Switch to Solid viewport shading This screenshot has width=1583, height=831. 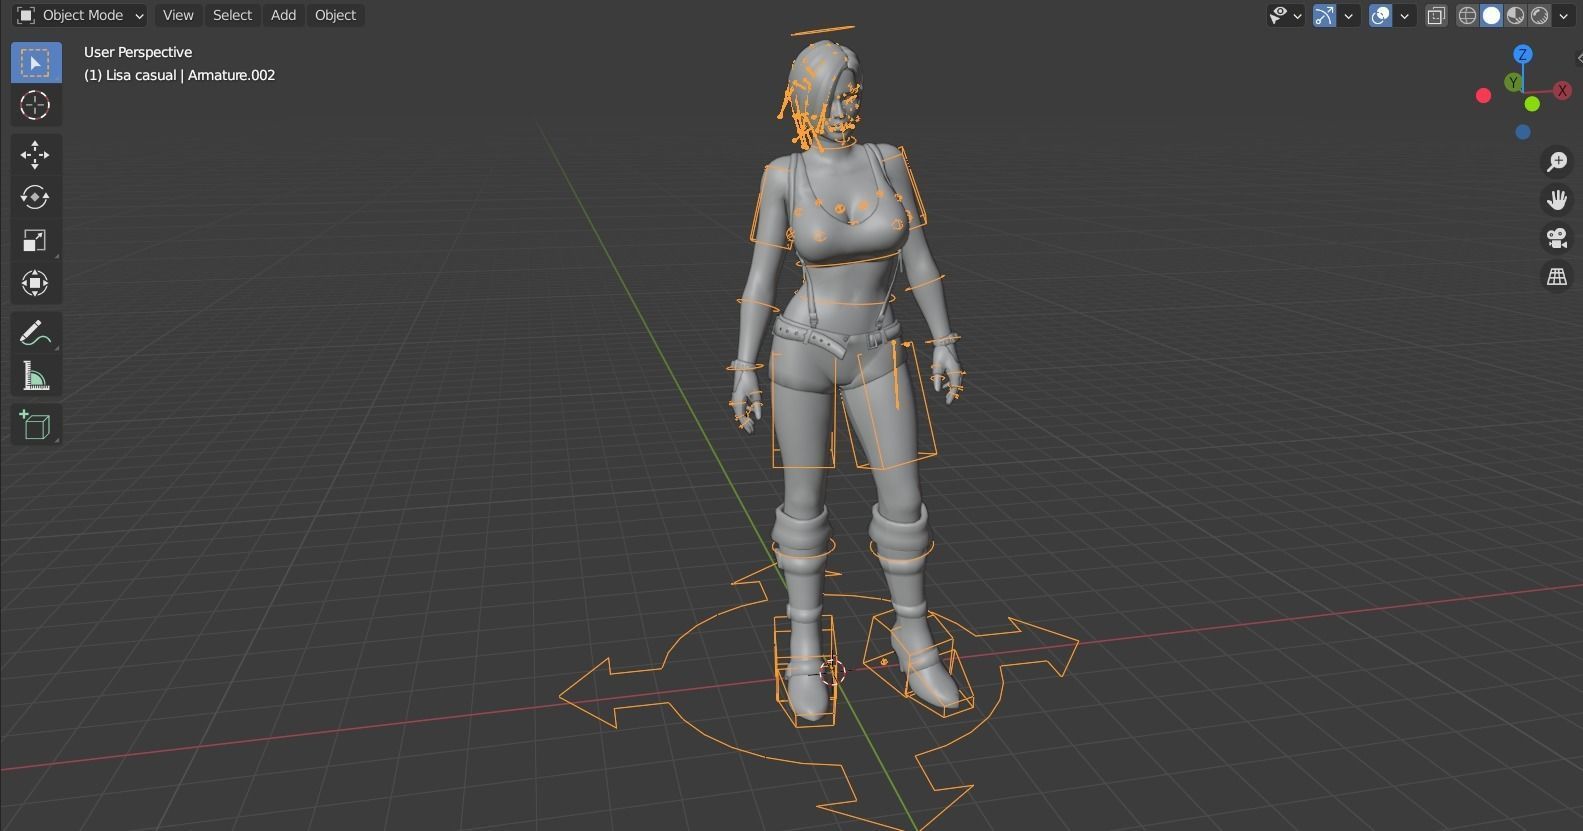point(1491,15)
